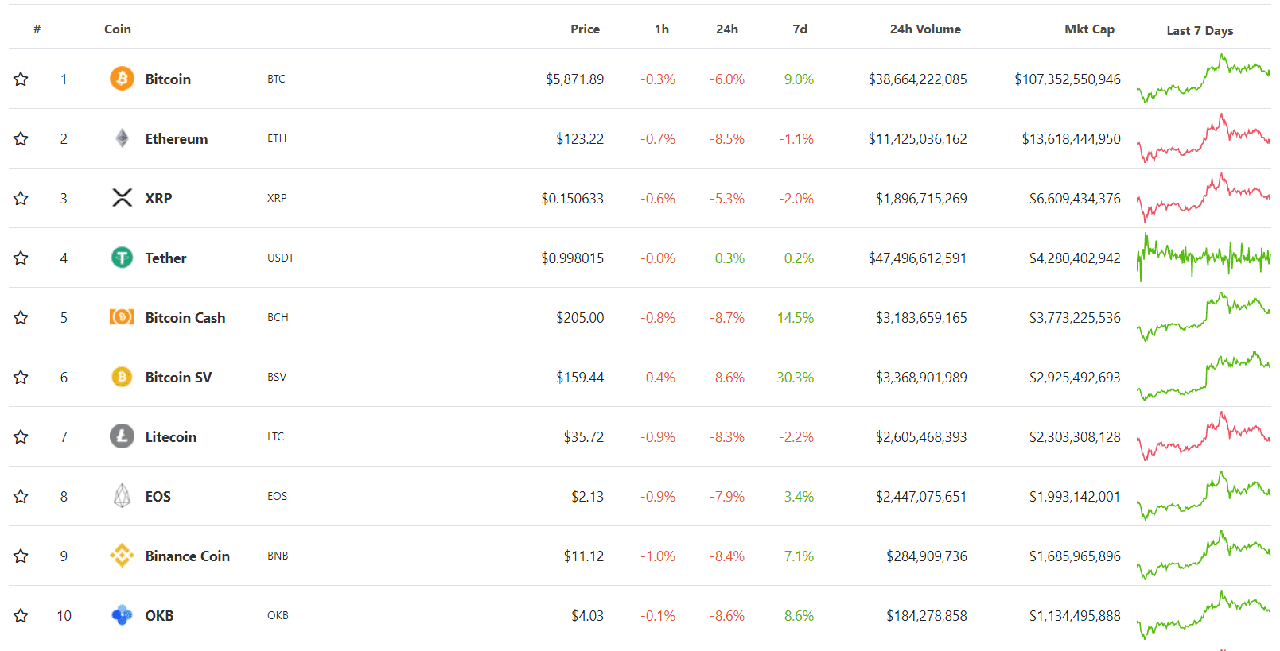Viewport: 1280px width, 651px height.
Task: Open Ethereum's 7-day sparkline chart
Action: [1203, 138]
